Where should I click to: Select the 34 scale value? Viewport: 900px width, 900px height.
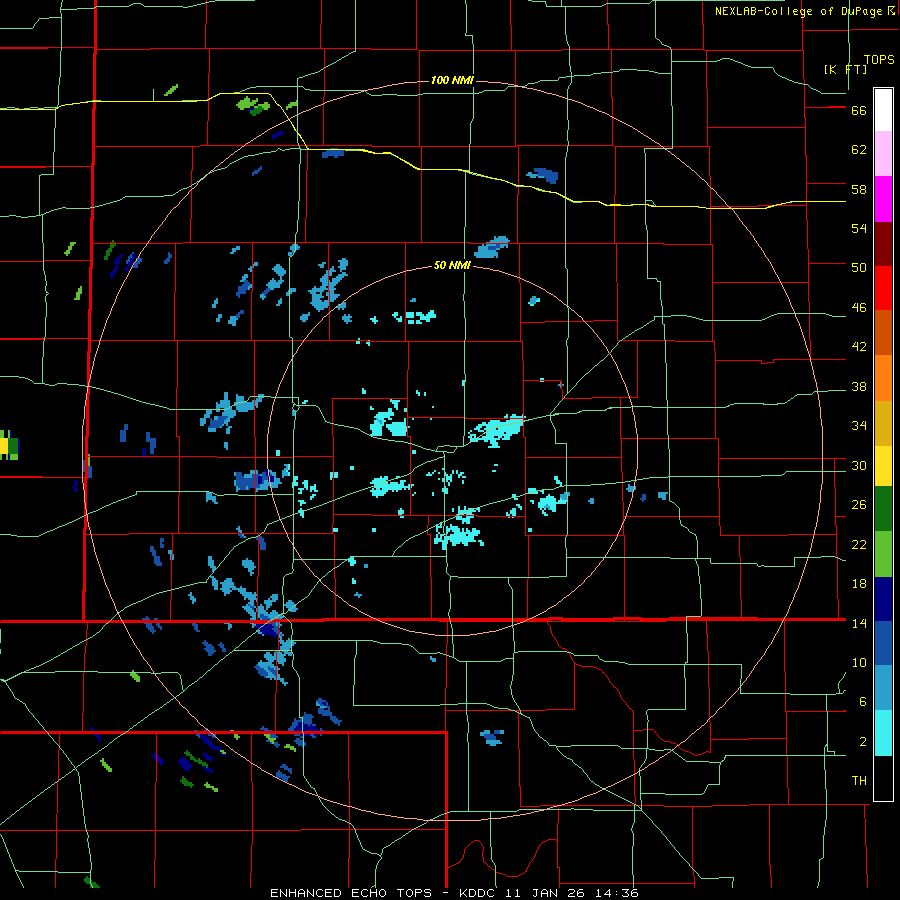coord(859,426)
